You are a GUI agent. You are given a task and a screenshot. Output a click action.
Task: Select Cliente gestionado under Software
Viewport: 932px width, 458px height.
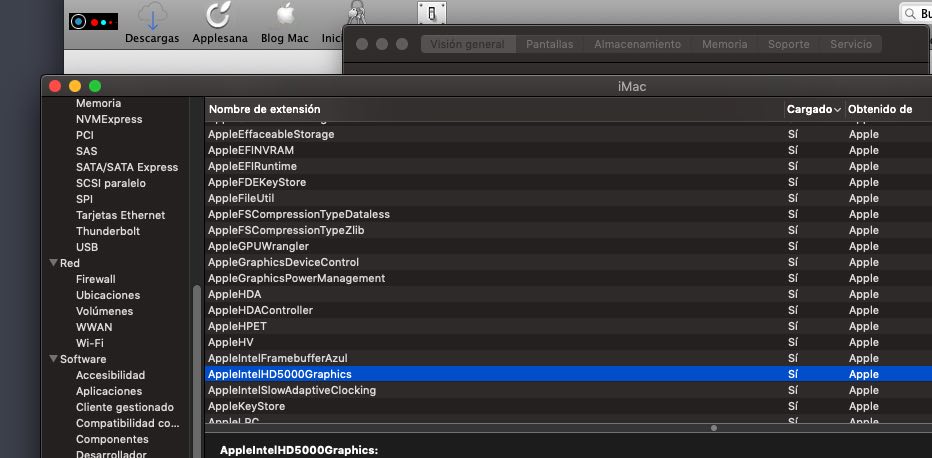click(x=125, y=408)
